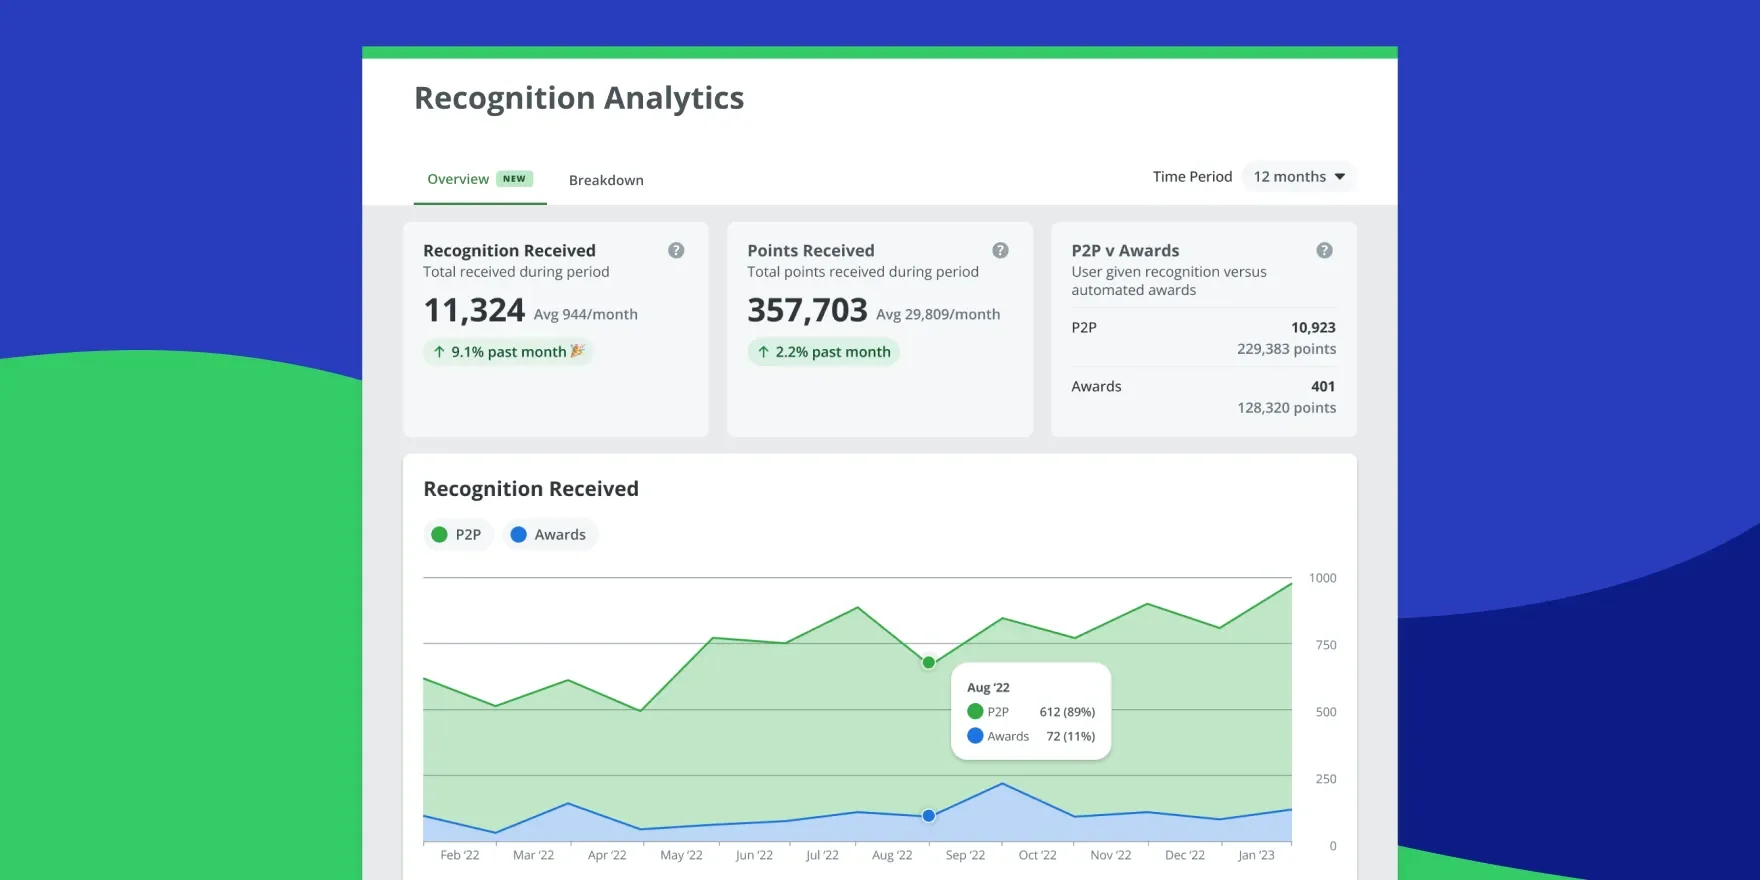Screen dimensions: 1760x880
Task: Click the up arrow in 9.1% past month badge
Action: [x=439, y=352]
